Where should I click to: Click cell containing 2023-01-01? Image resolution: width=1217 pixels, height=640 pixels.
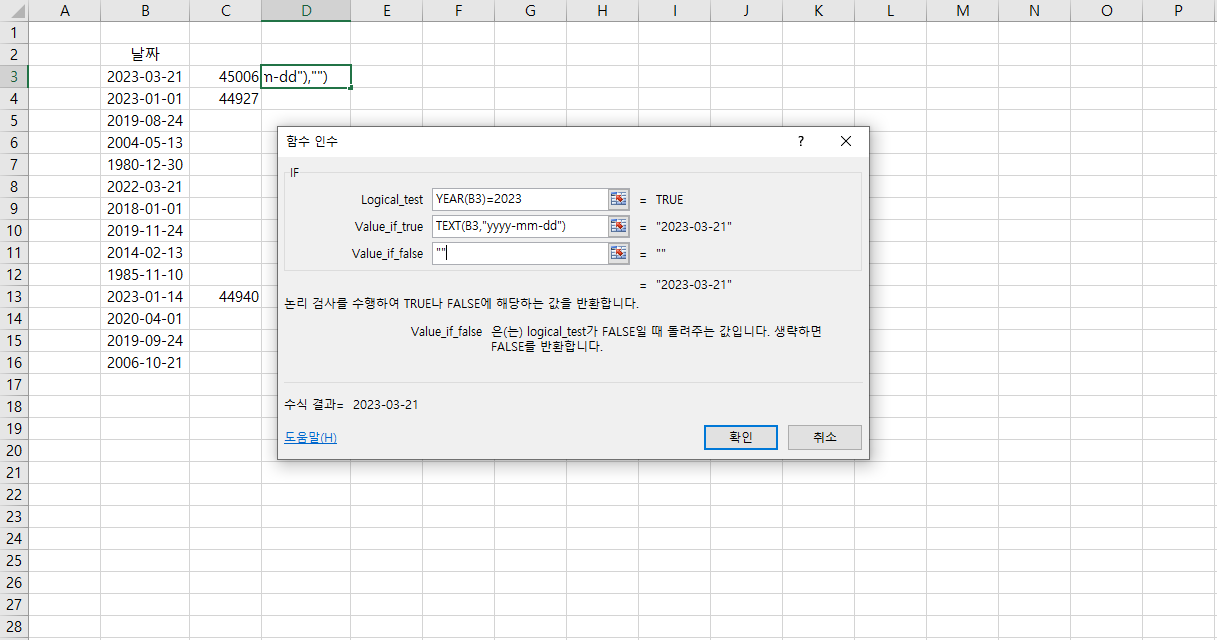(x=145, y=99)
